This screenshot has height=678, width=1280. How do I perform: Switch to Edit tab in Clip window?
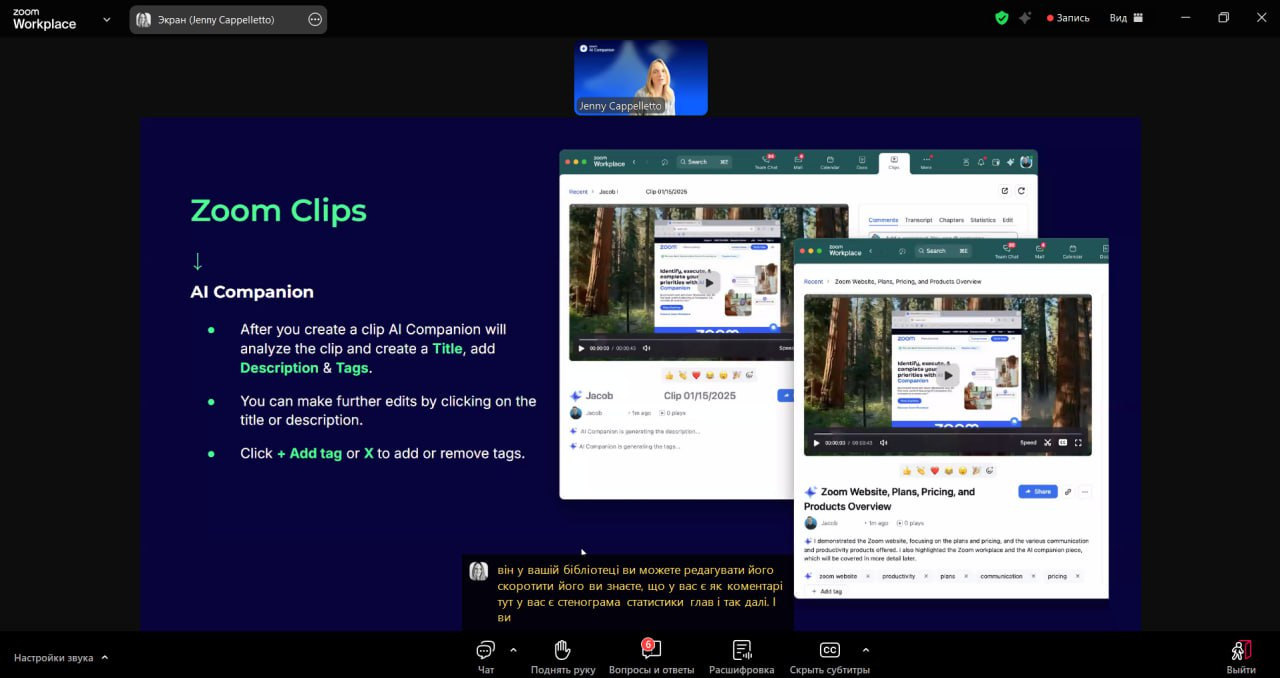click(1007, 220)
